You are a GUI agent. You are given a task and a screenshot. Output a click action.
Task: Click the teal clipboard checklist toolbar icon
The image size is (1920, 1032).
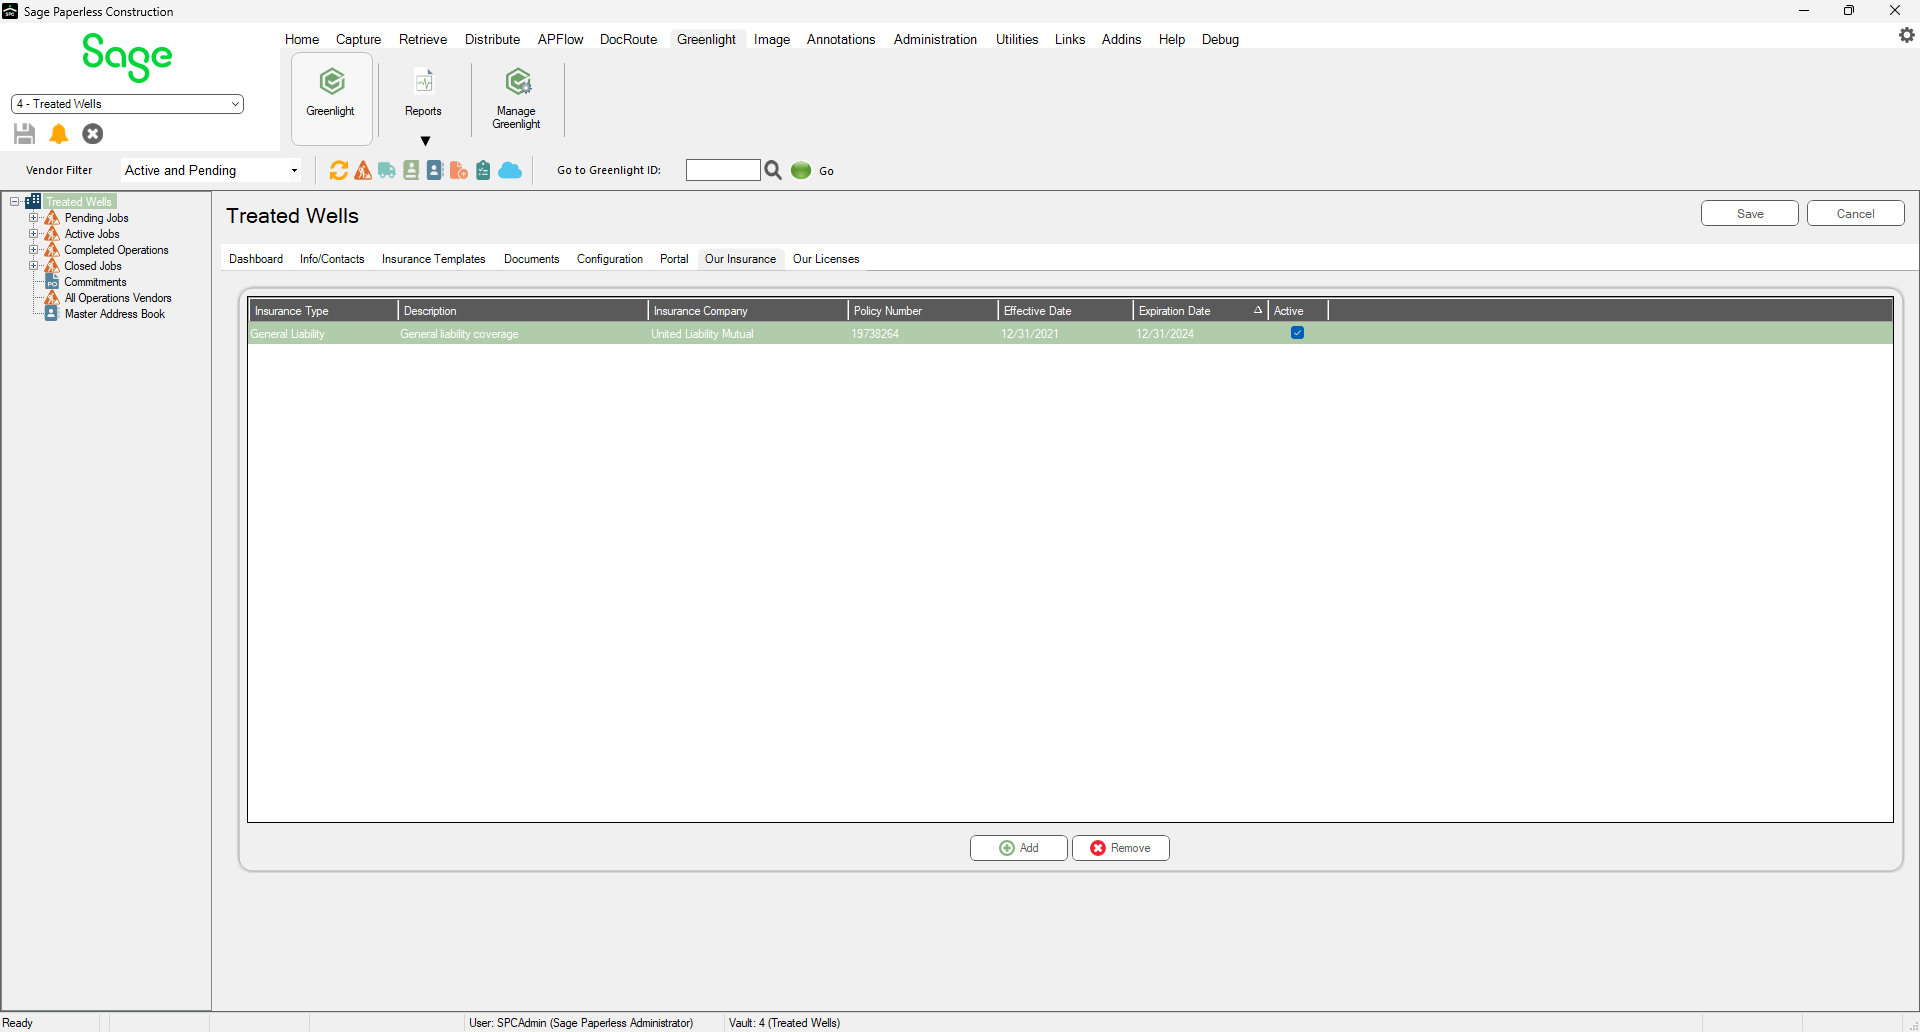(483, 171)
